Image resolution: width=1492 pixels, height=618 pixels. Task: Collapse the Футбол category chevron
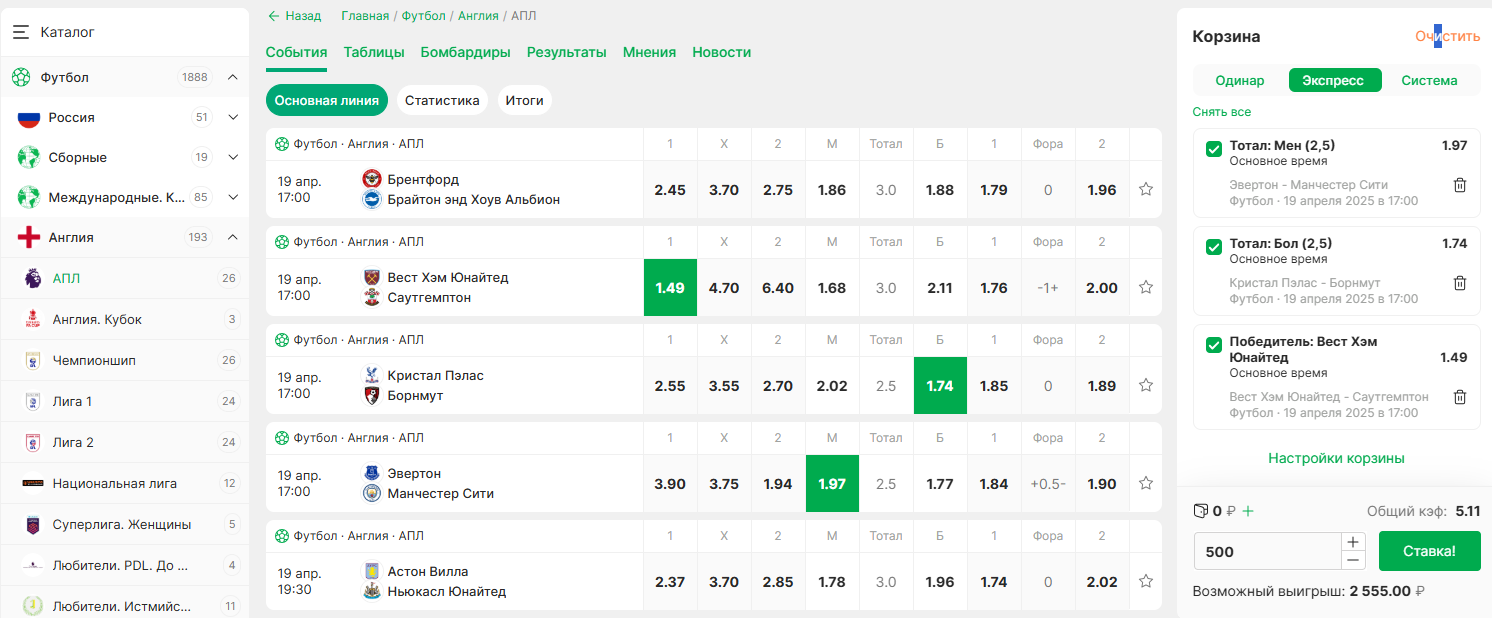(232, 77)
